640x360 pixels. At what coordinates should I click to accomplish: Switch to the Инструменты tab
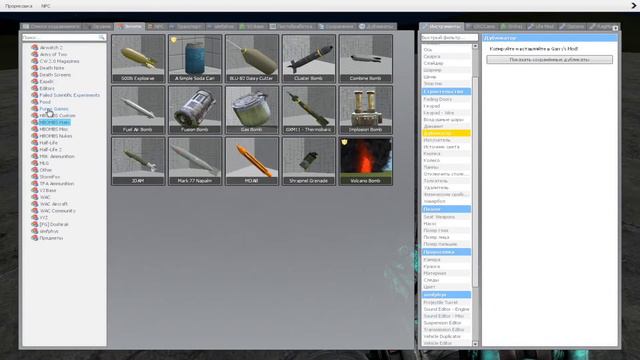coord(442,27)
